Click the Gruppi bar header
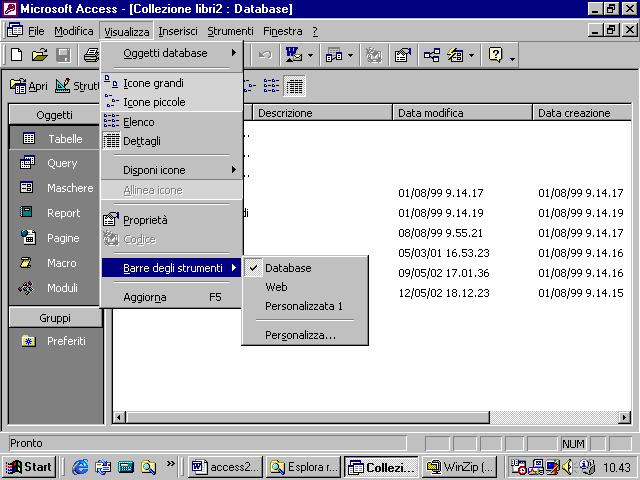 pos(55,318)
